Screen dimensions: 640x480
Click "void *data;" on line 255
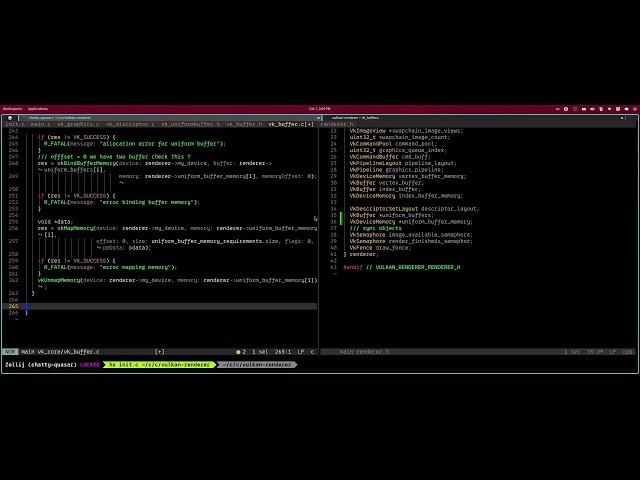click(55, 222)
